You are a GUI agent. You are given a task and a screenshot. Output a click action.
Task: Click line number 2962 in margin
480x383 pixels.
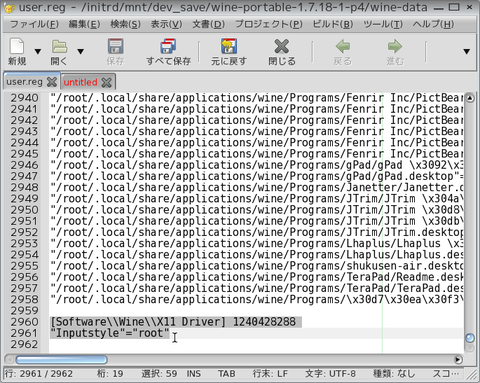click(x=24, y=344)
